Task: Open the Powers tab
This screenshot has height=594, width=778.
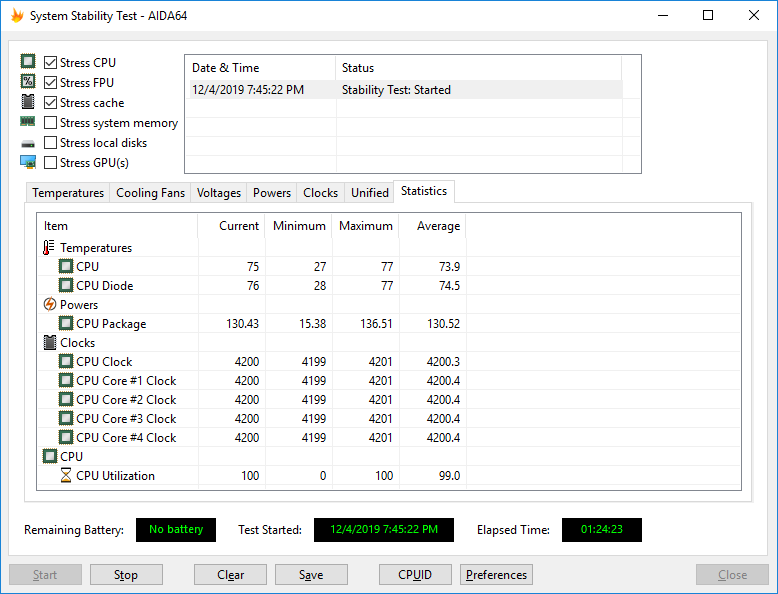Action: pyautogui.click(x=272, y=193)
